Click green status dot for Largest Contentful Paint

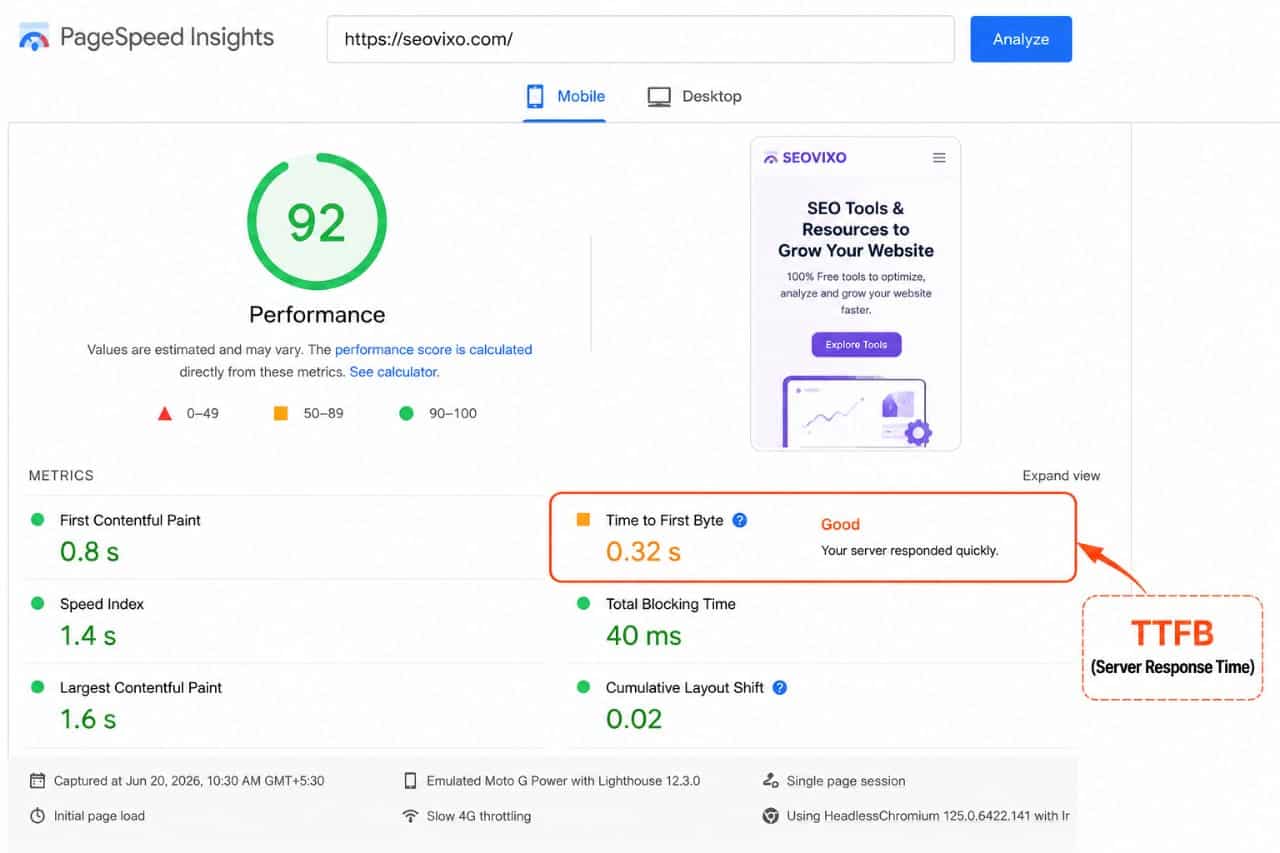[38, 688]
